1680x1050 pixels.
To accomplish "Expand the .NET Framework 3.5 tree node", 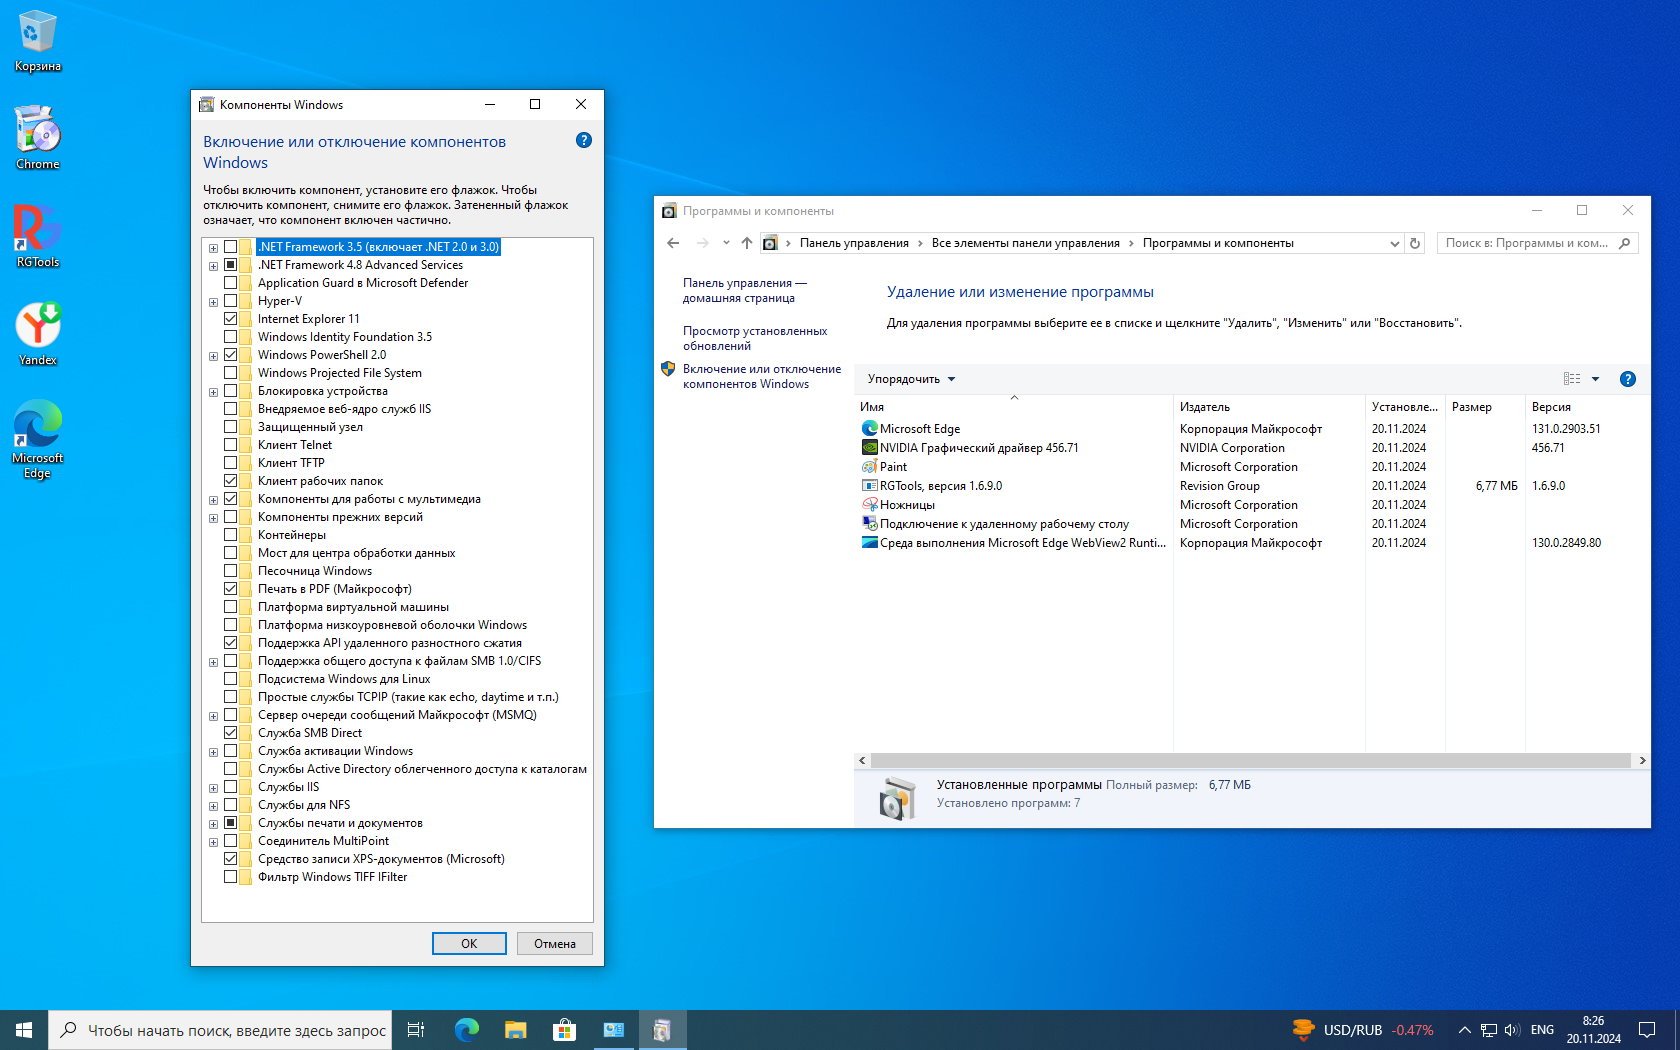I will pyautogui.click(x=213, y=248).
